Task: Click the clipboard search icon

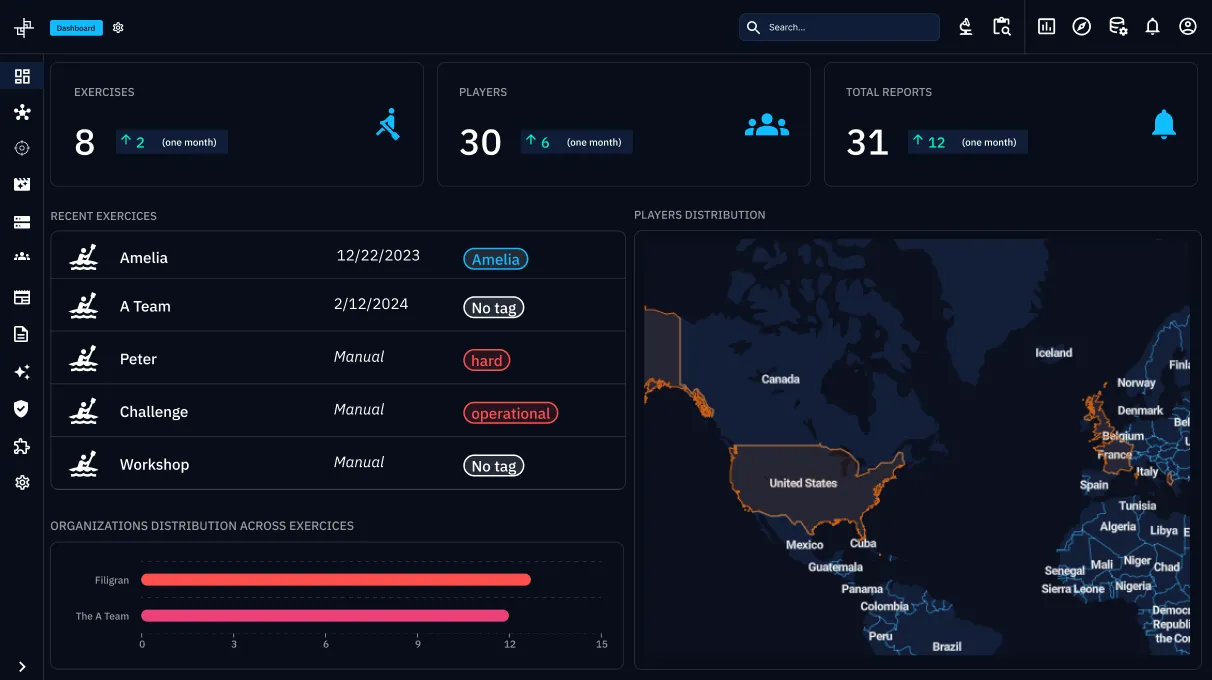Action: (x=1001, y=27)
